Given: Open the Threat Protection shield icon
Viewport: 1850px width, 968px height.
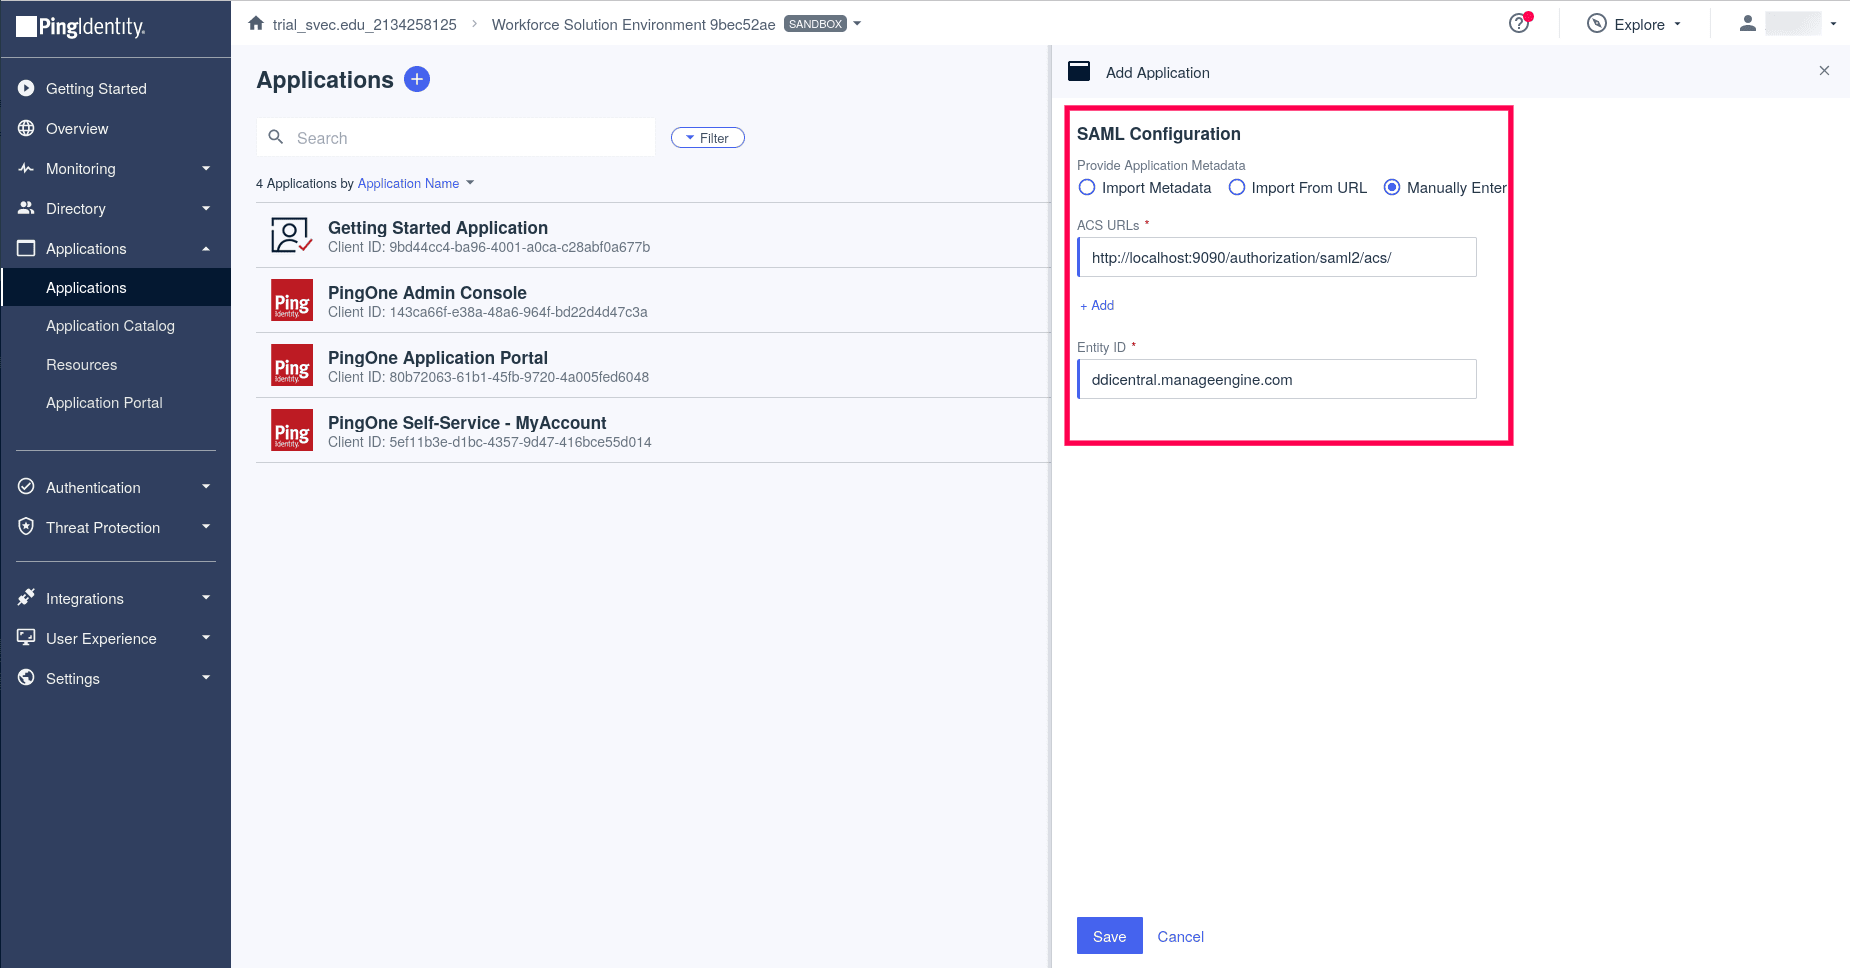Looking at the screenshot, I should coord(27,527).
